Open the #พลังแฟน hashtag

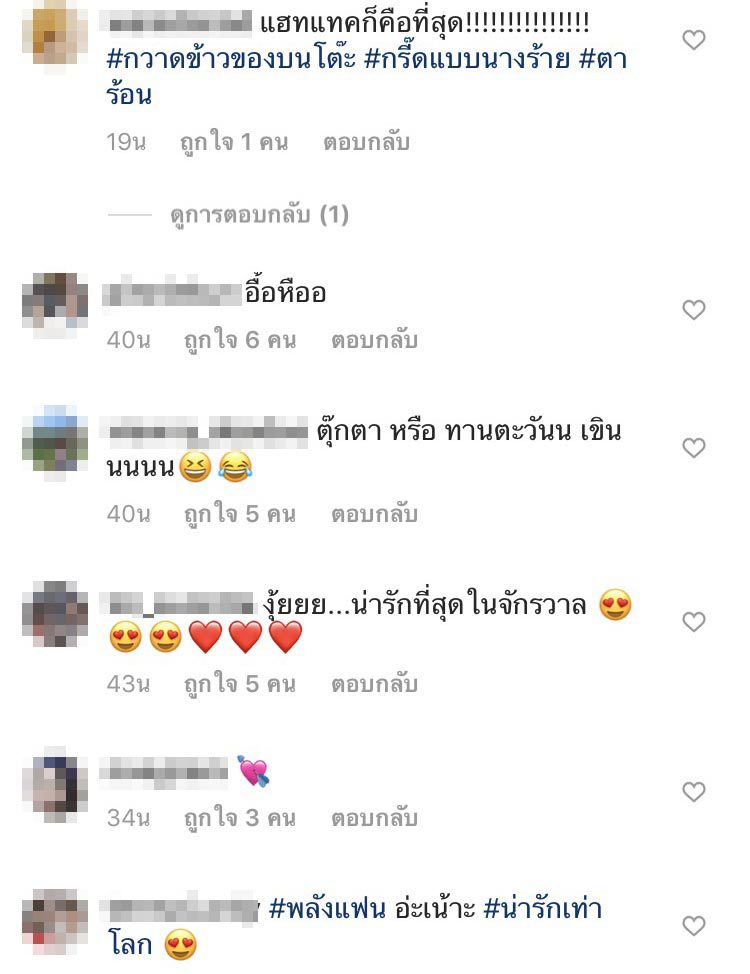(x=327, y=909)
